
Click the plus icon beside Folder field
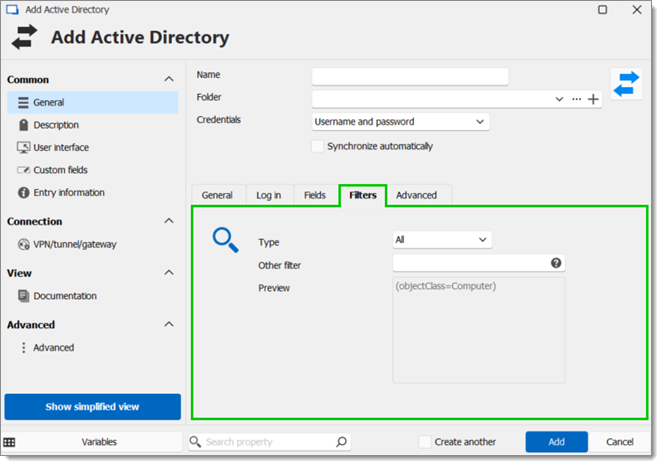pyautogui.click(x=593, y=99)
